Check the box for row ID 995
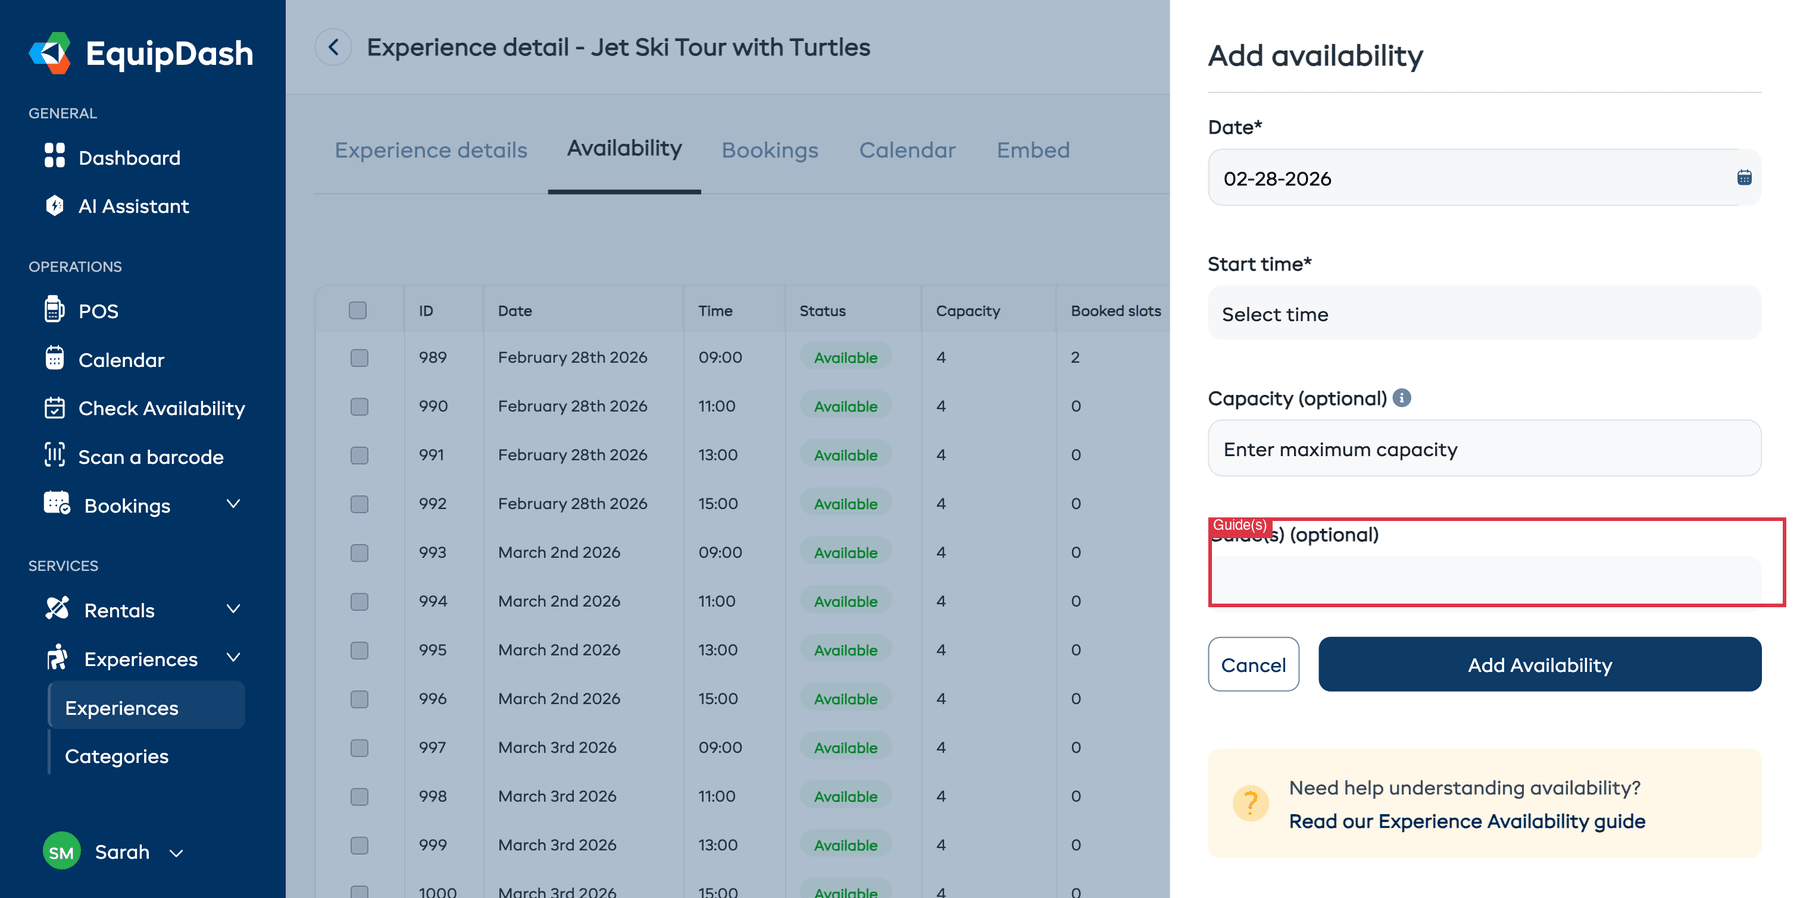Viewport: 1800px width, 898px height. (359, 650)
